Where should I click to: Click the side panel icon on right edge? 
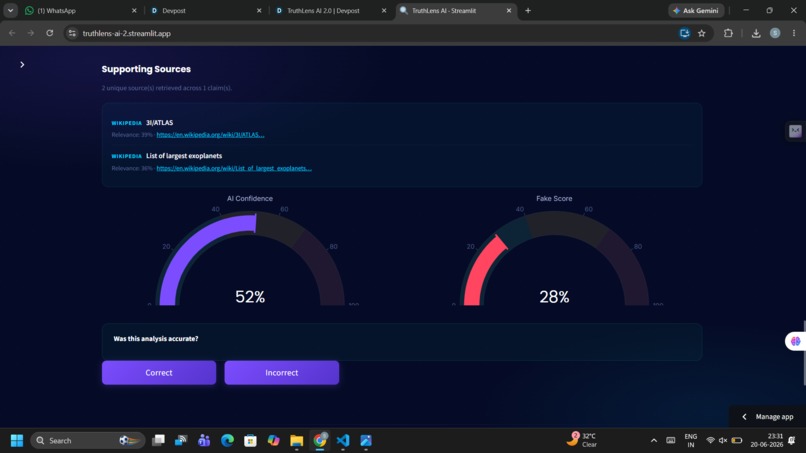pos(795,131)
